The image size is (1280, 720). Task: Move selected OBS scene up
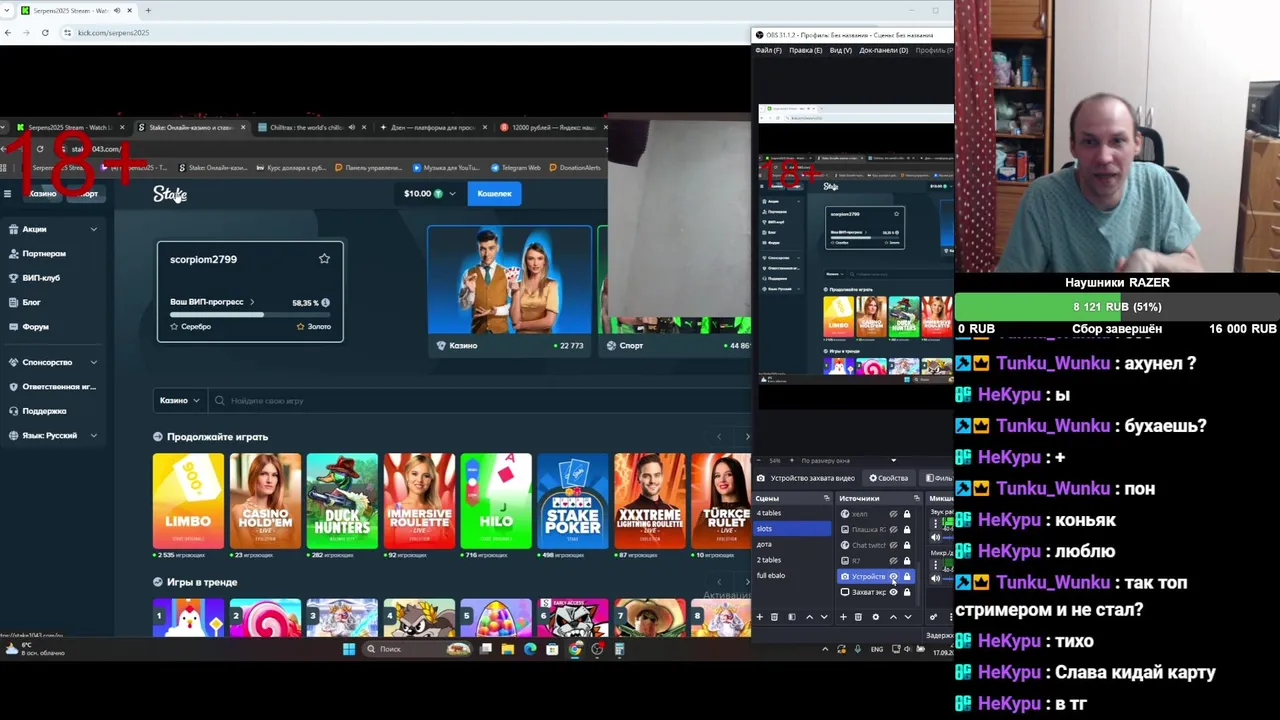(x=810, y=617)
